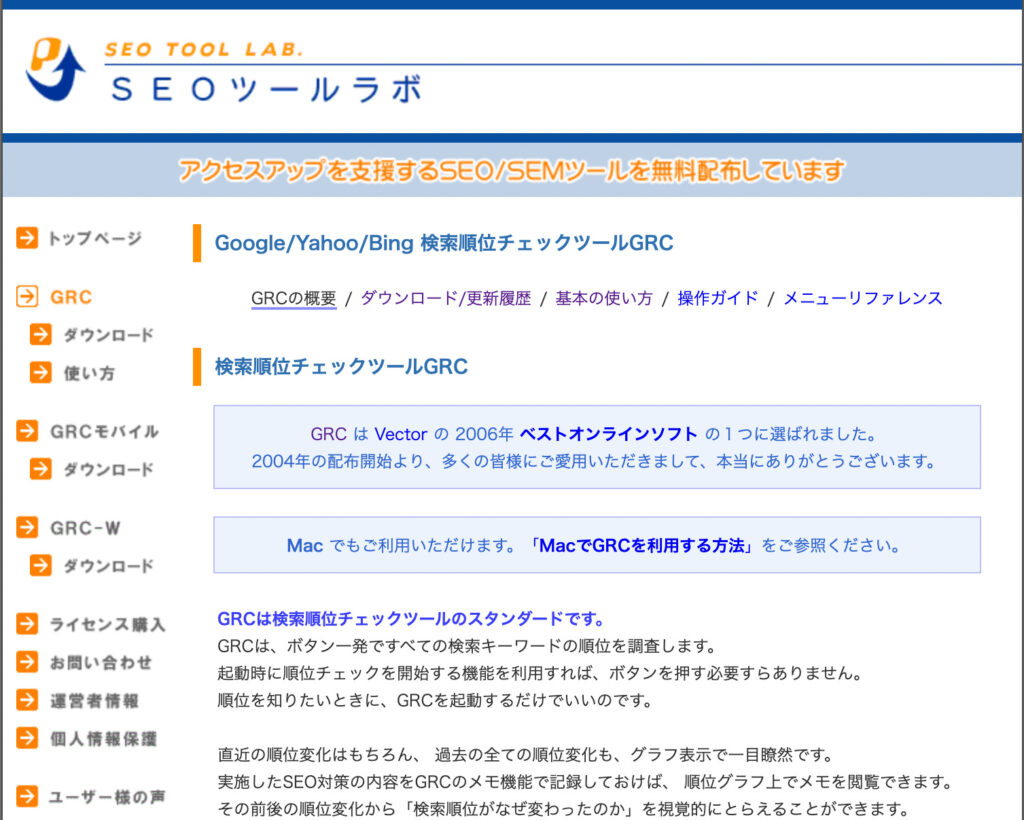1024x820 pixels.
Task: Click GRC link in Vector notice box
Action: pos(328,434)
